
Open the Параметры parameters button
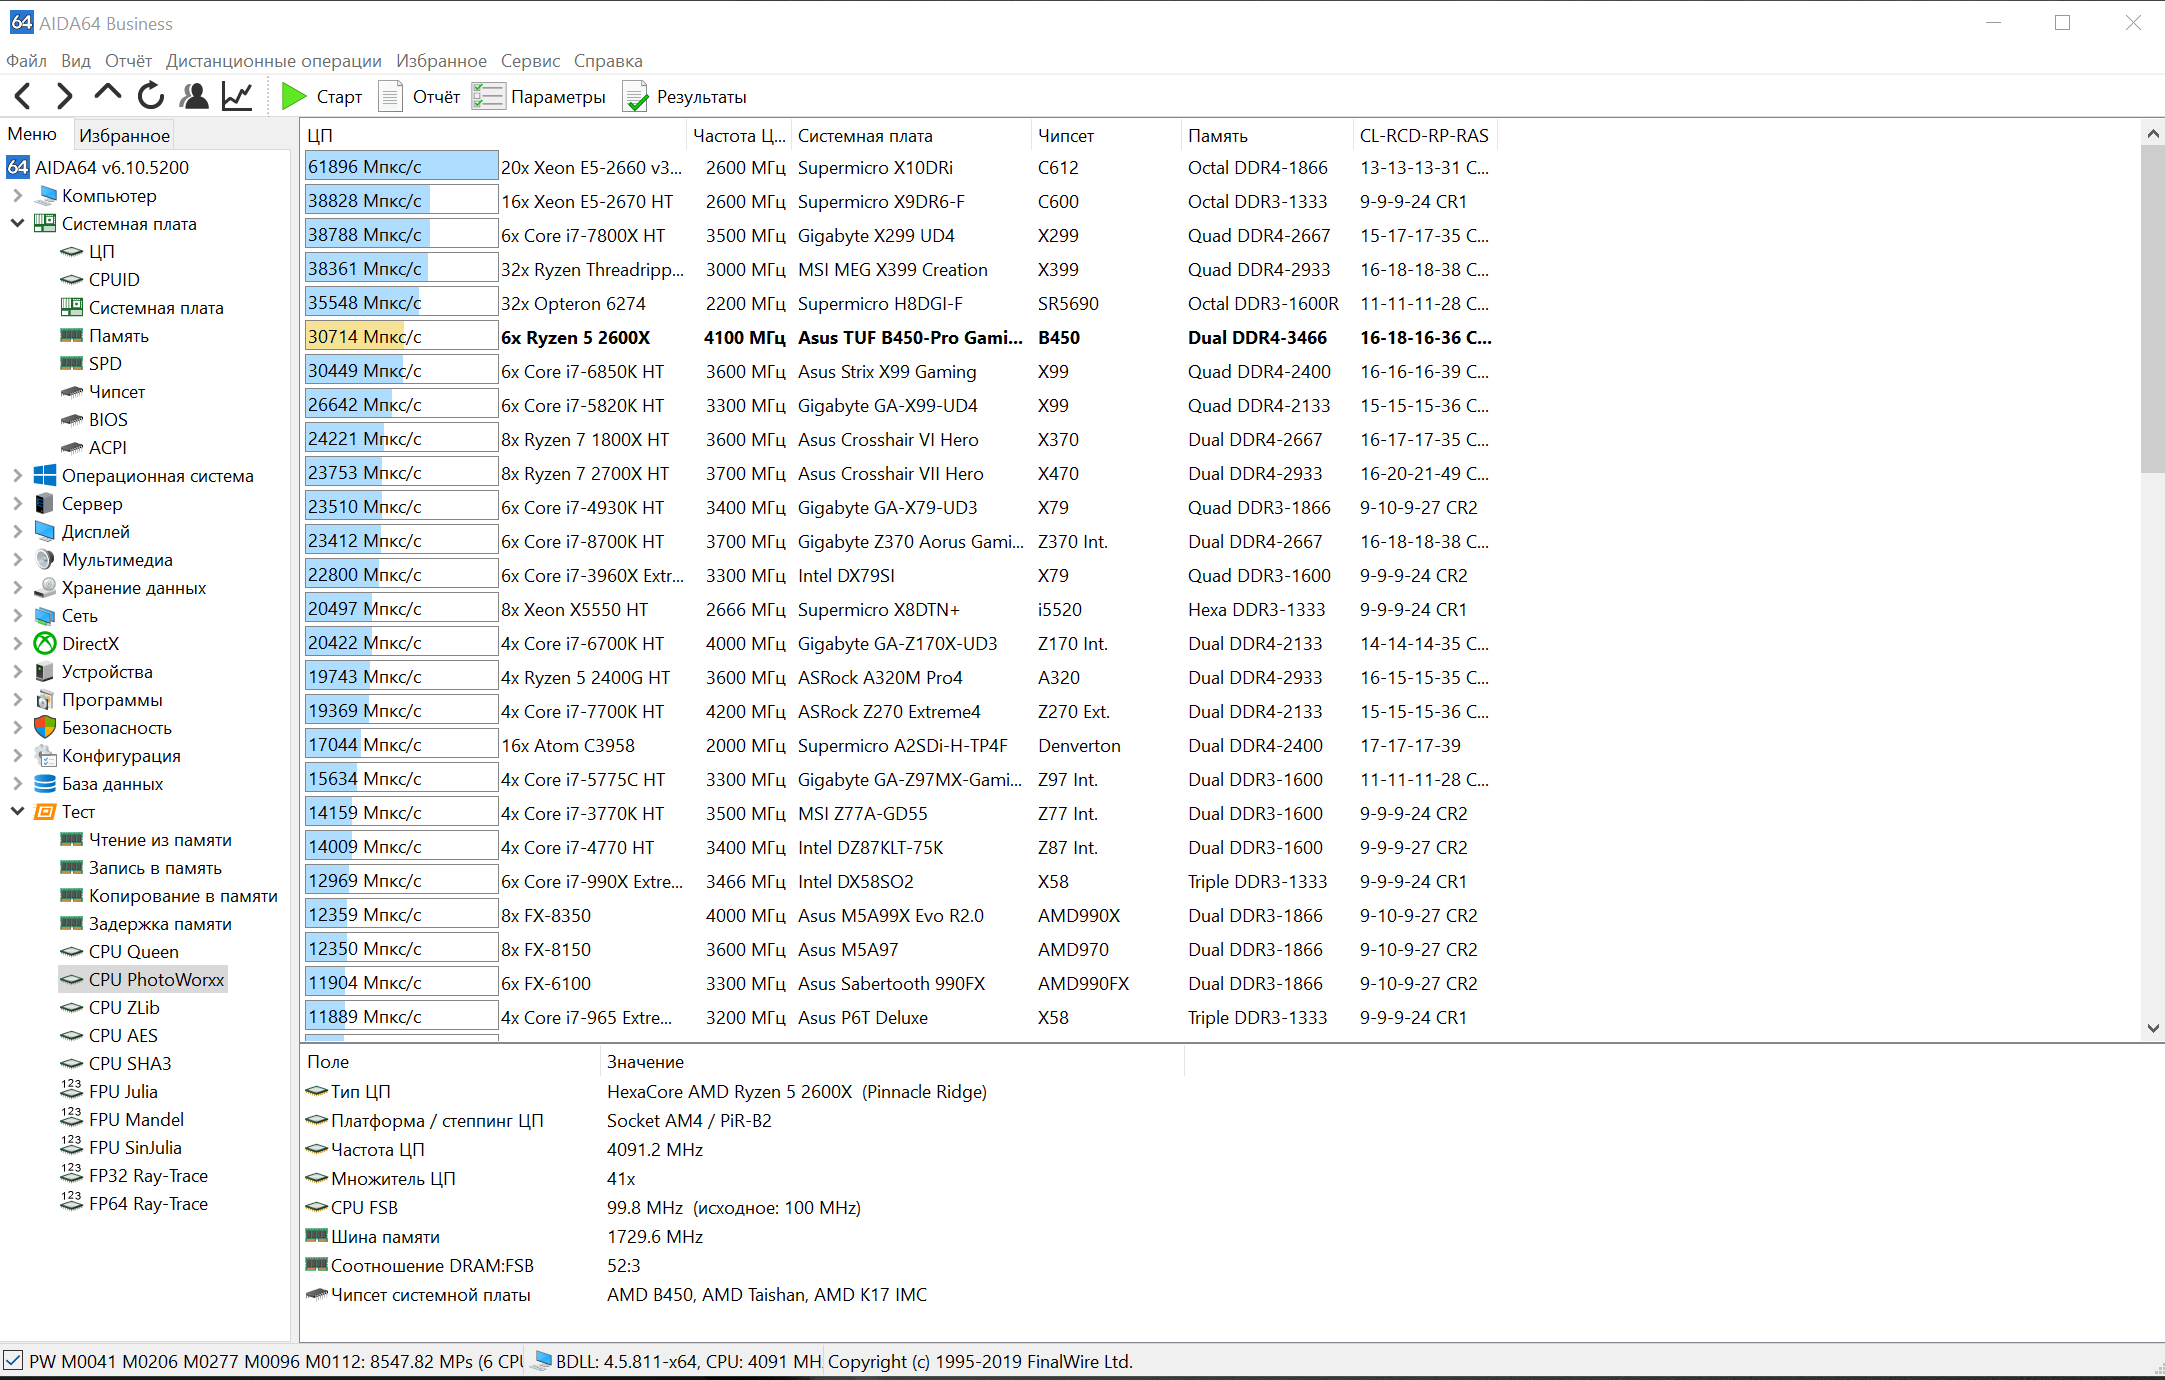(x=540, y=97)
